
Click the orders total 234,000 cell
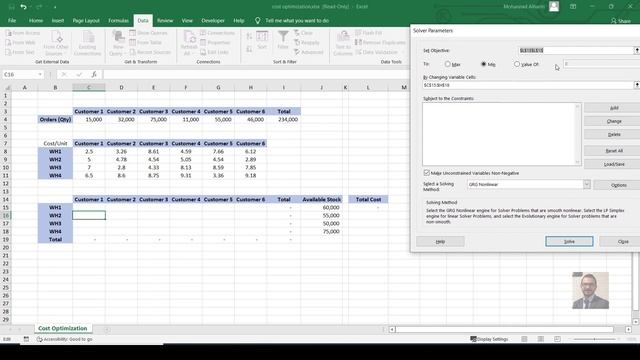click(x=284, y=120)
